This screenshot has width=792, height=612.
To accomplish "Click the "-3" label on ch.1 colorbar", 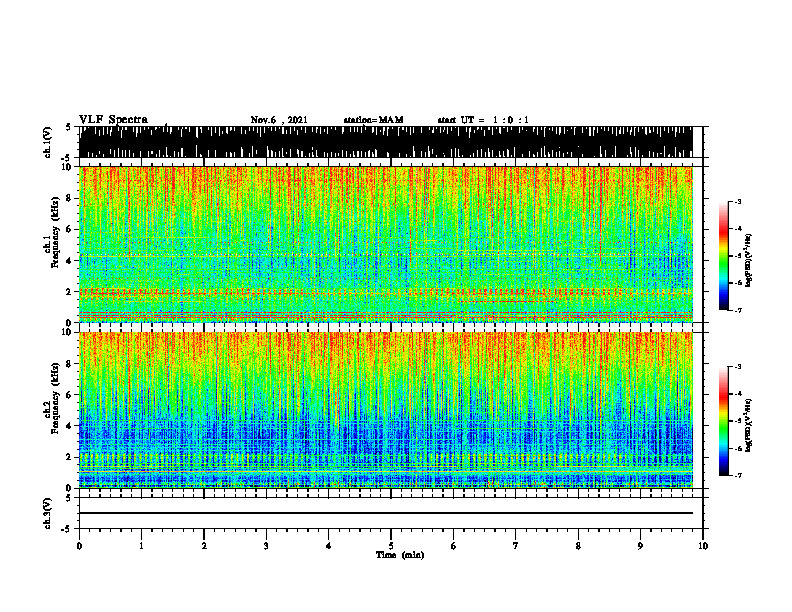I will tap(738, 202).
